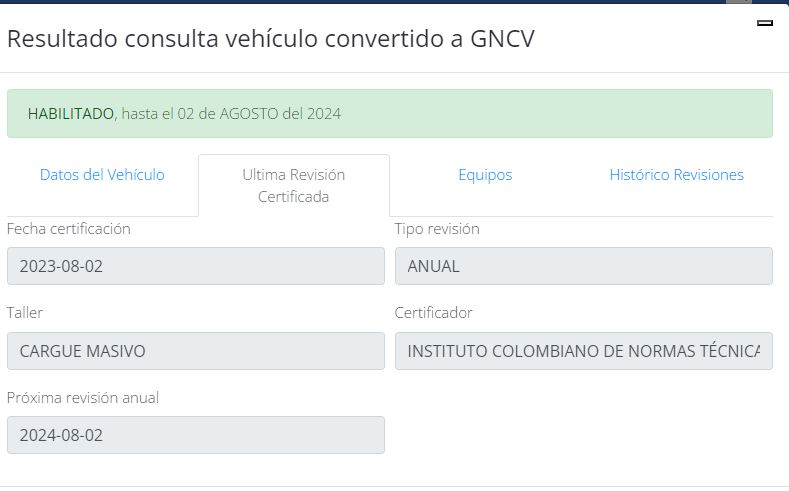Click the Próxima revisión anual field showing 2024-08-02
This screenshot has height=491, width=789.
tap(195, 435)
